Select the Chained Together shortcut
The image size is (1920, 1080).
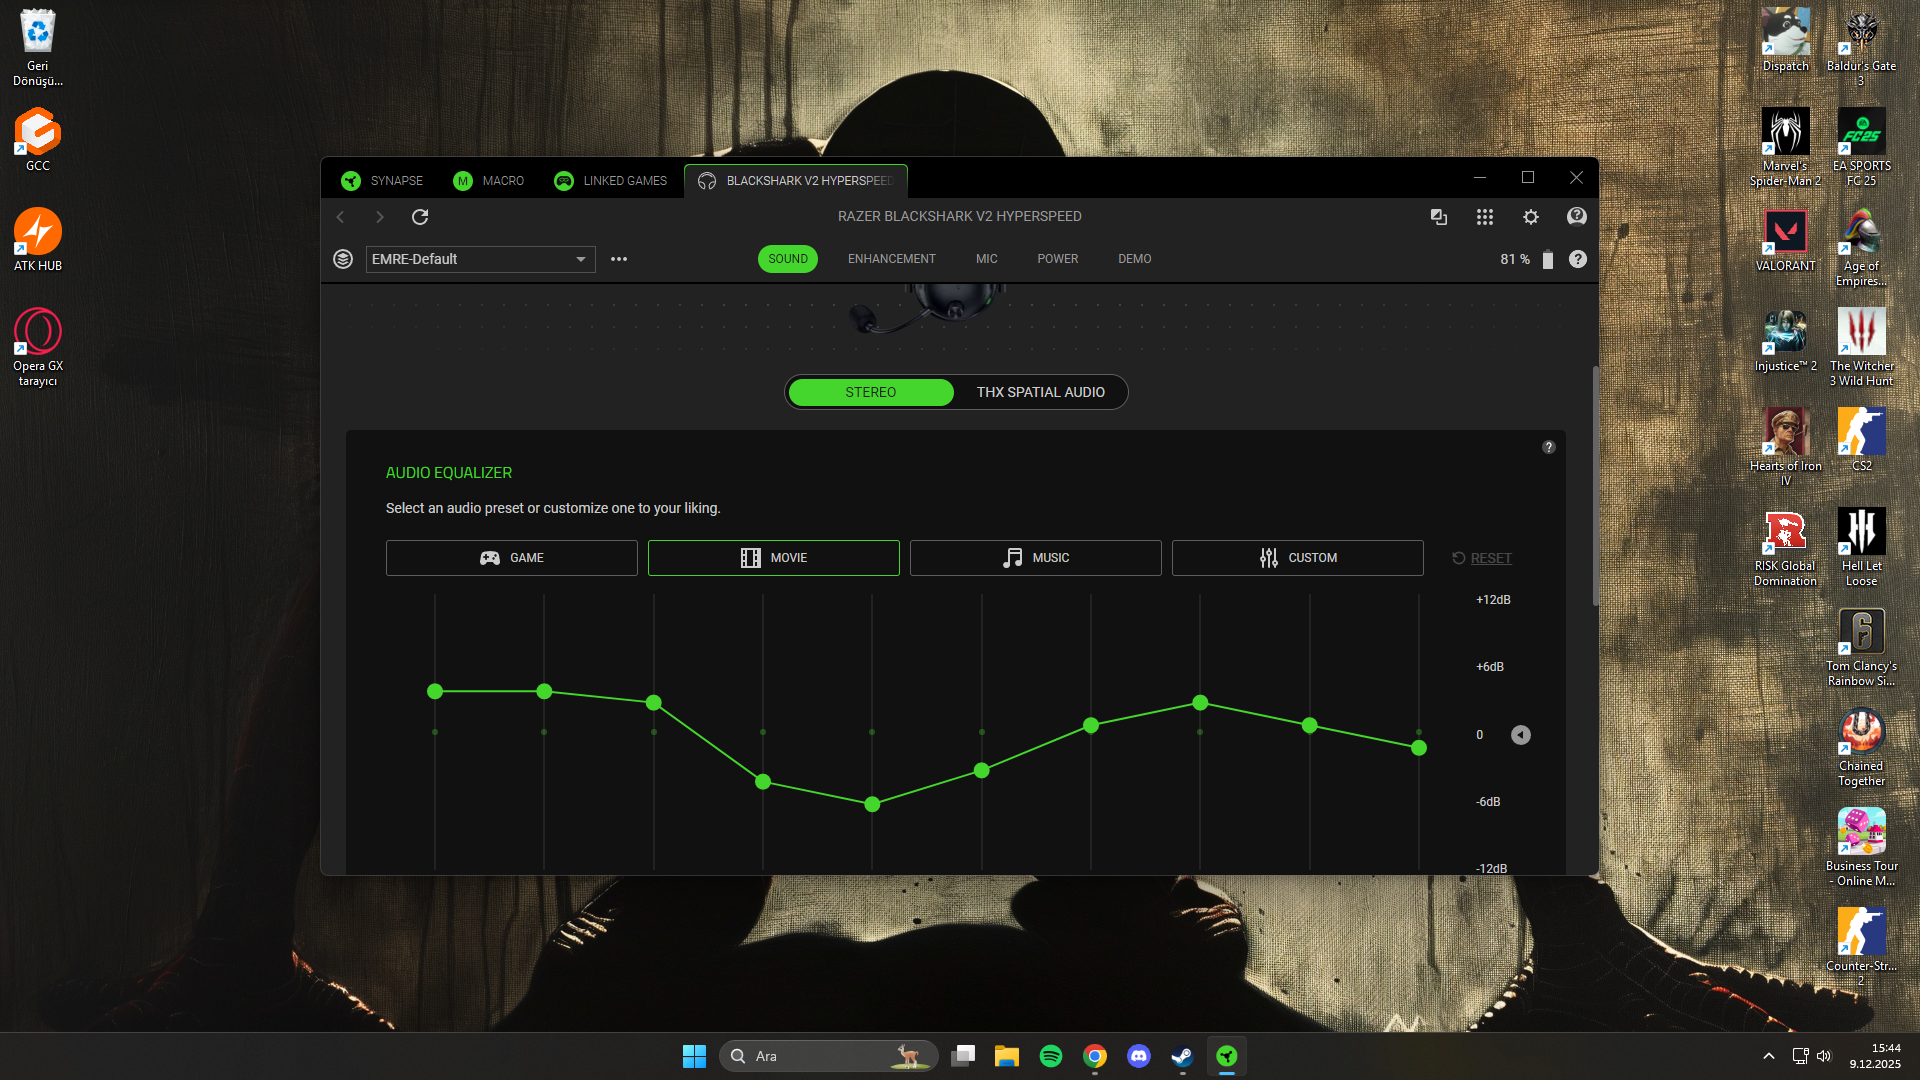pos(1862,747)
